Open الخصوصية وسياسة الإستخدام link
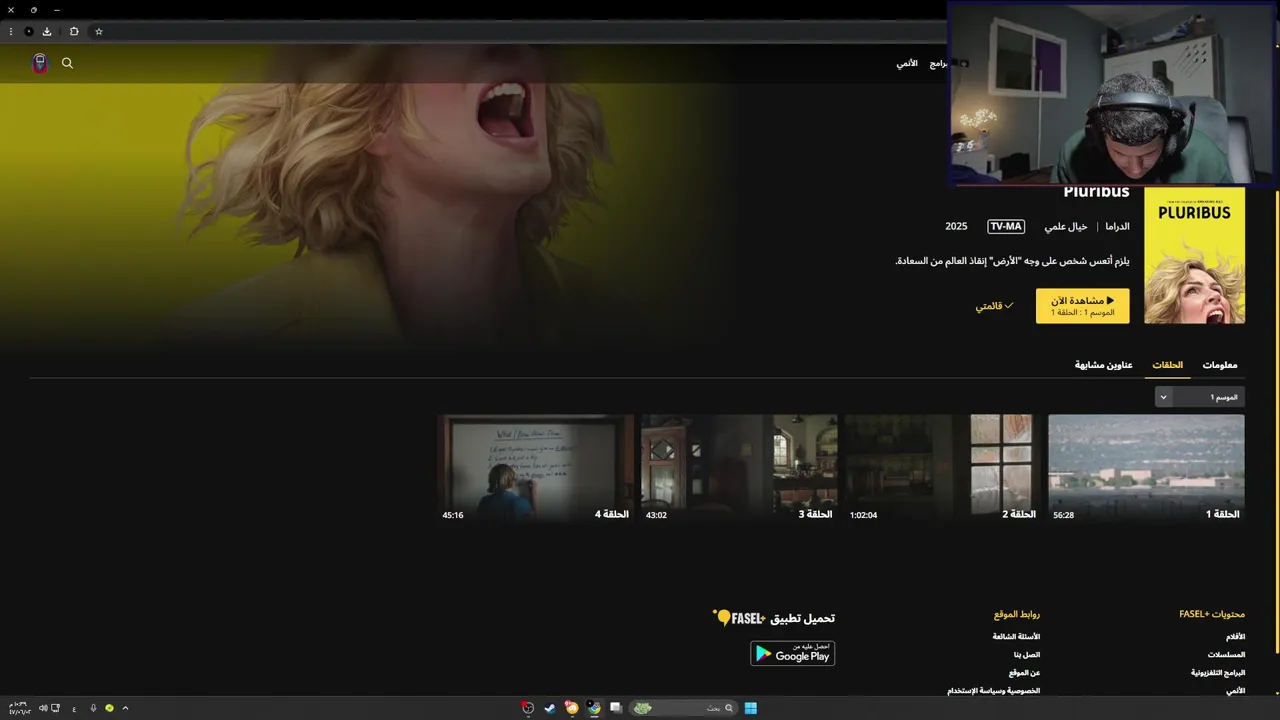The height and width of the screenshot is (720, 1280). point(994,691)
